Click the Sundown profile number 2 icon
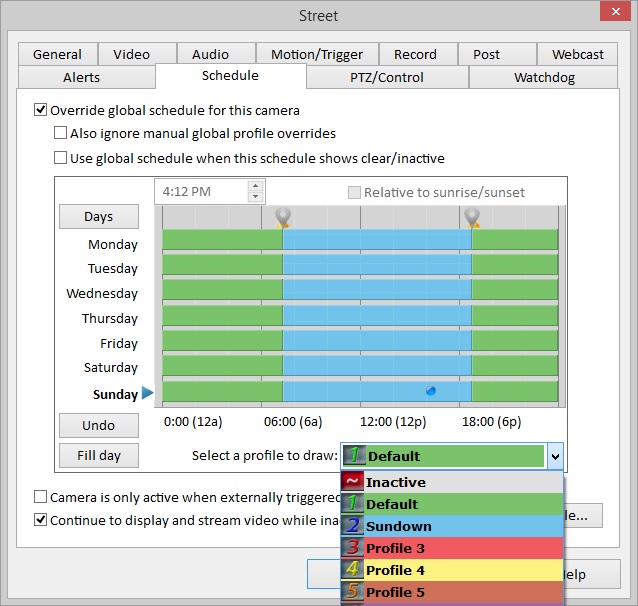Viewport: 638px width, 606px height. coord(352,526)
